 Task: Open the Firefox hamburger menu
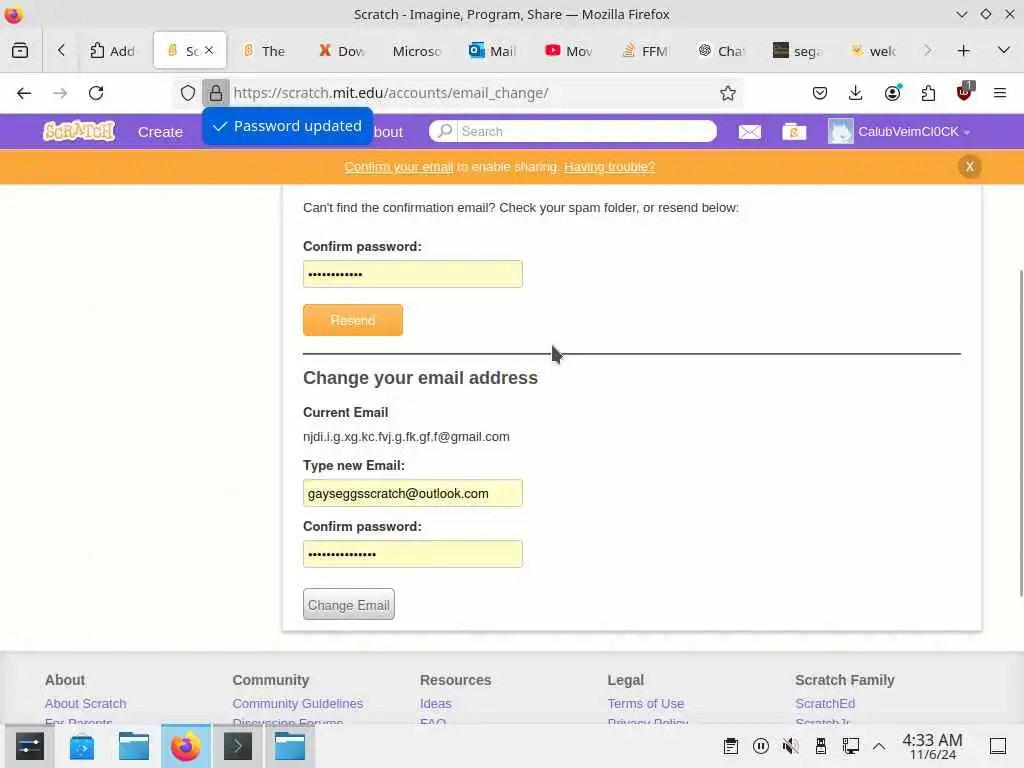1000,93
